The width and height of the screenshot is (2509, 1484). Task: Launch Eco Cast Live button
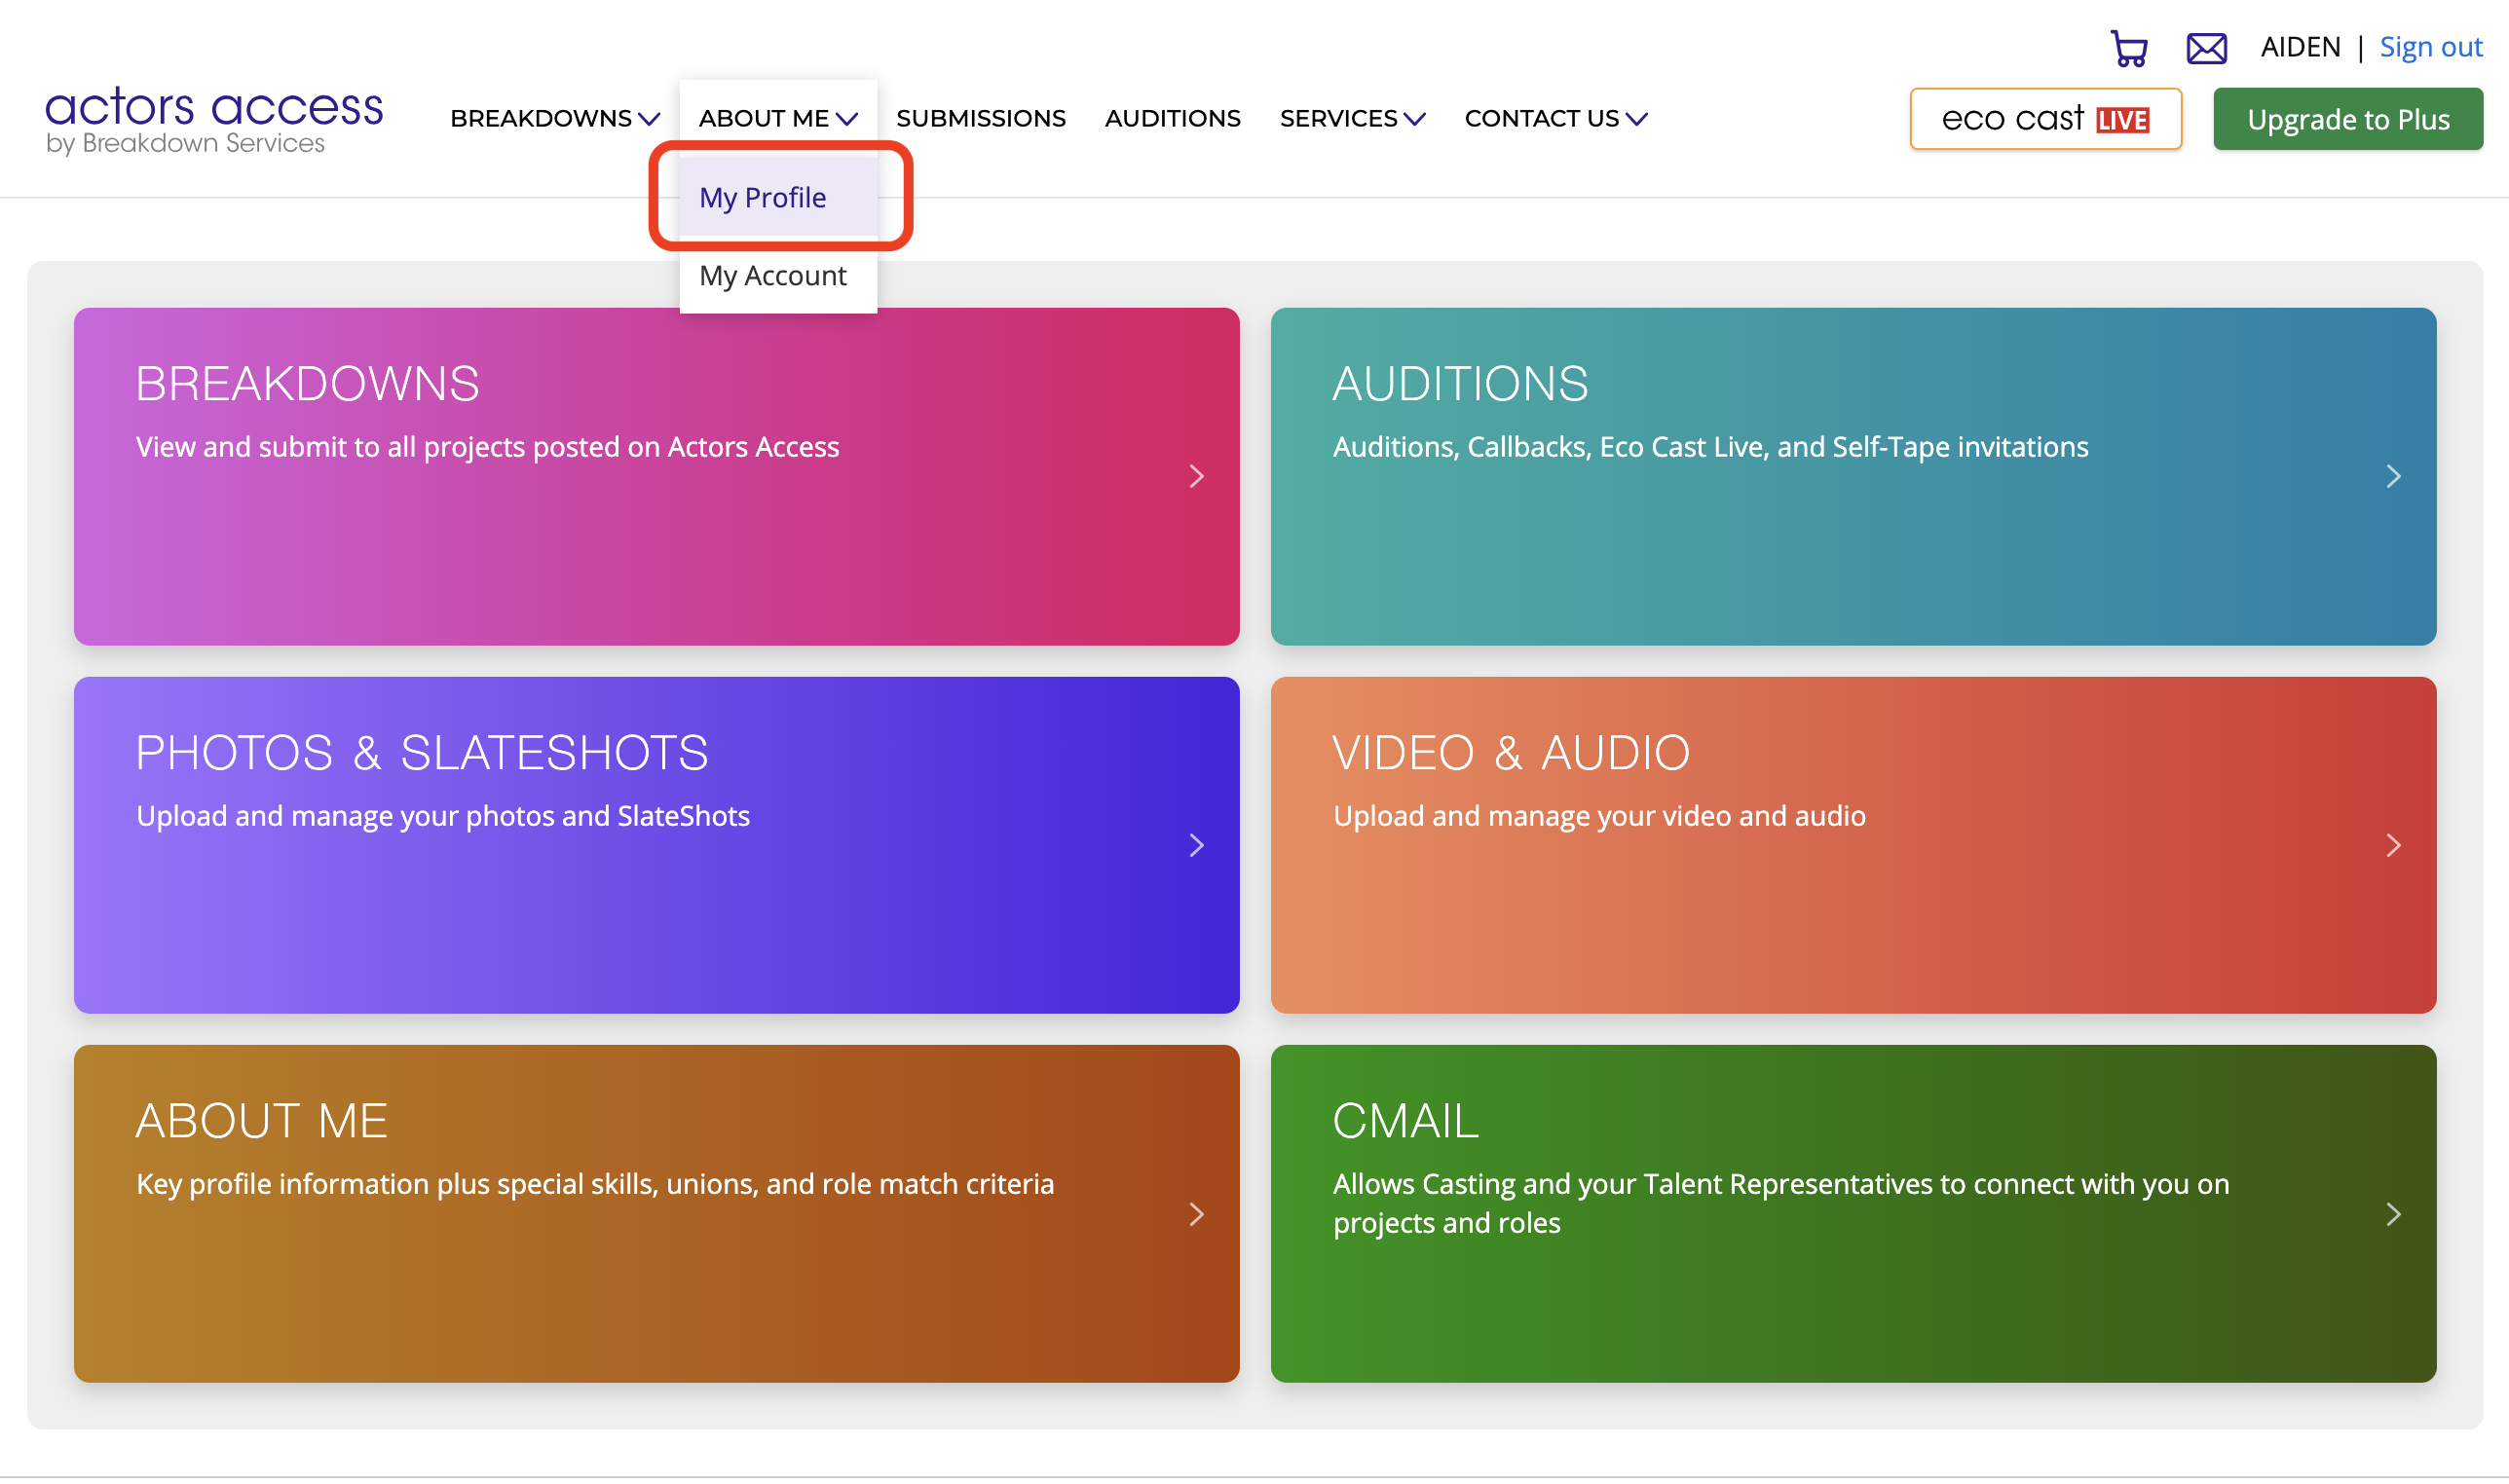coord(2044,120)
